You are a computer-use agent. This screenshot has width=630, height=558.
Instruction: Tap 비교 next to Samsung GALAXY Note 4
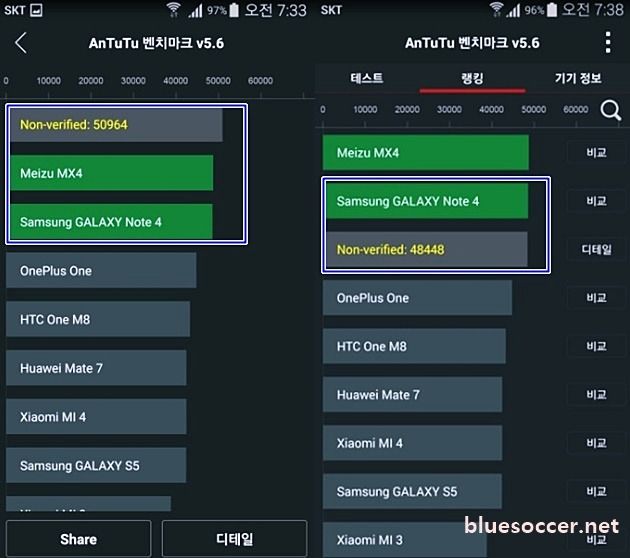pos(596,201)
